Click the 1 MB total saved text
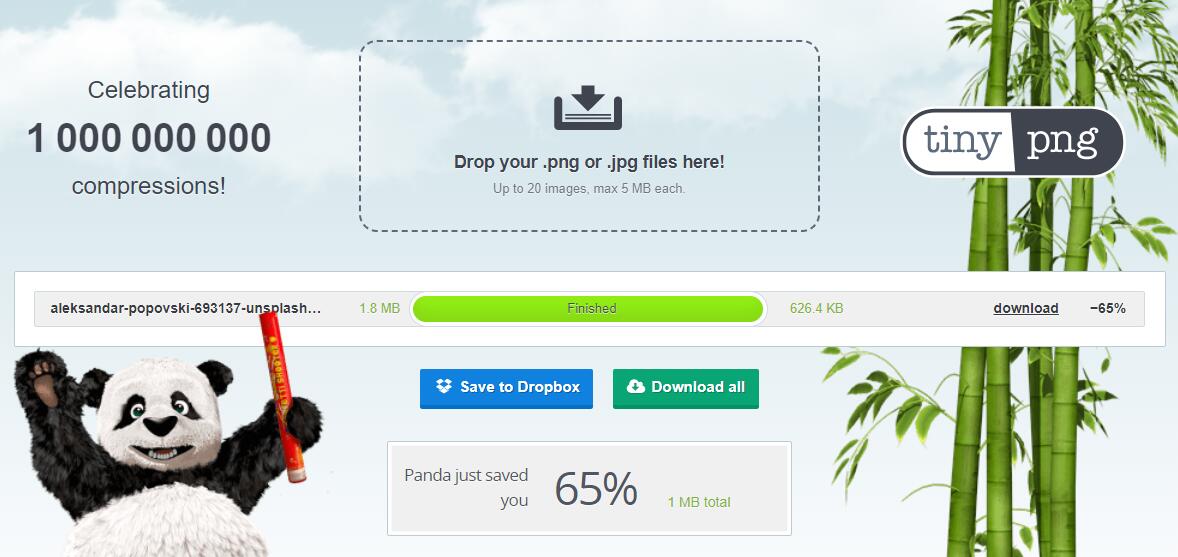1178x557 pixels. [x=699, y=502]
